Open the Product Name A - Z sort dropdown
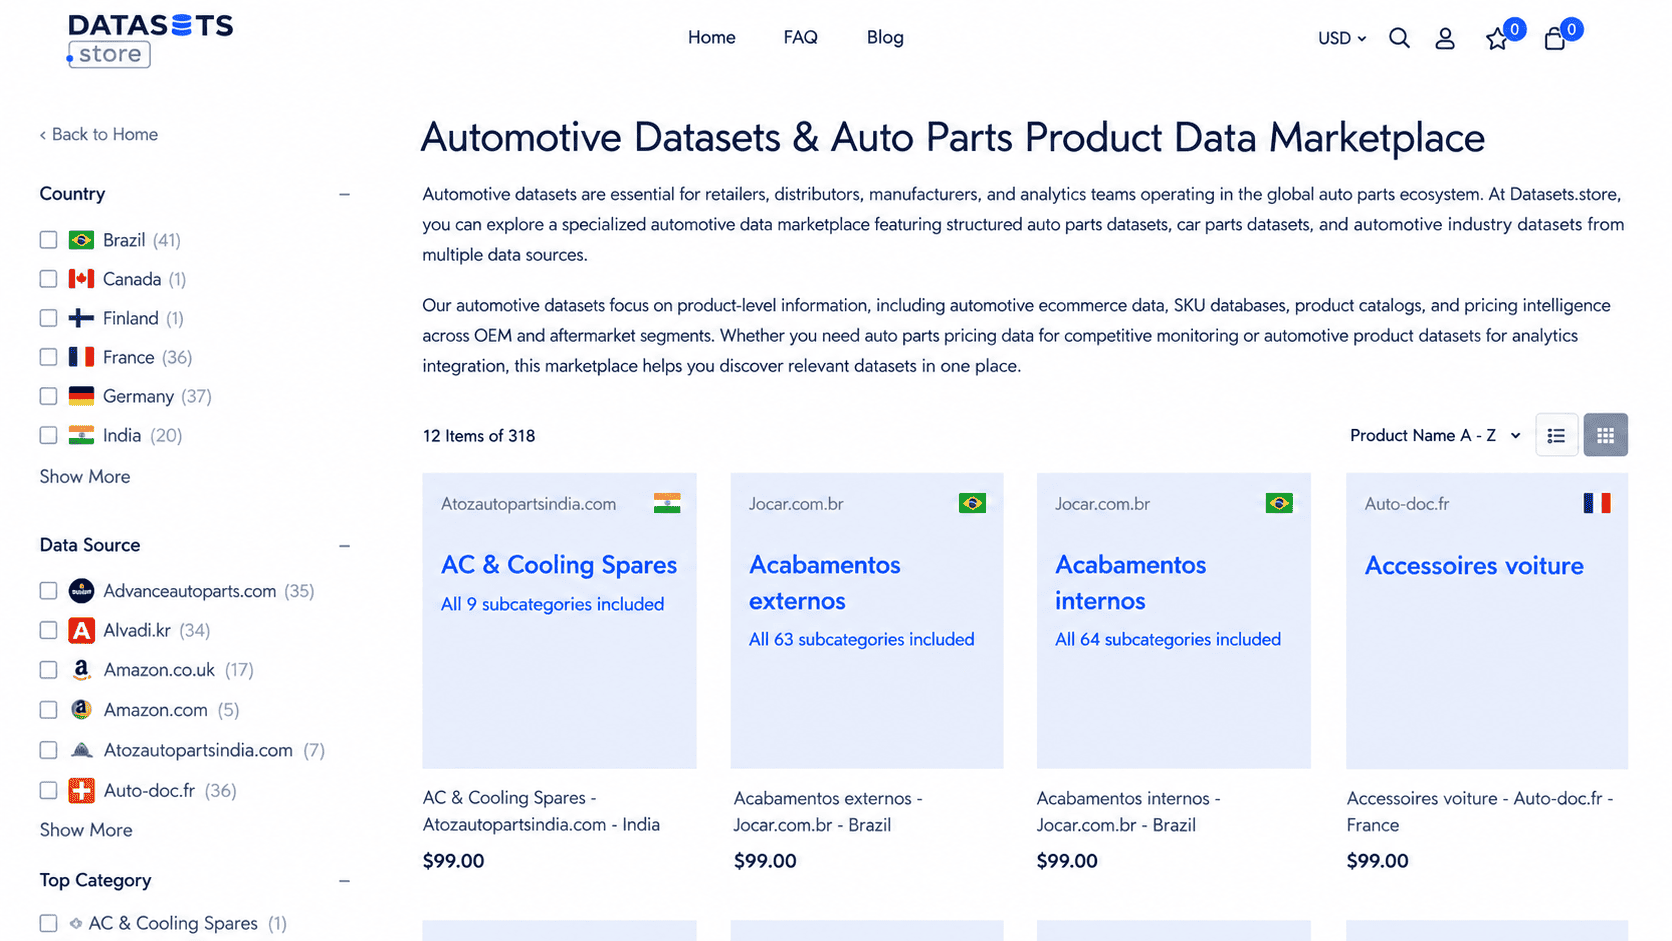1672x941 pixels. click(x=1435, y=435)
